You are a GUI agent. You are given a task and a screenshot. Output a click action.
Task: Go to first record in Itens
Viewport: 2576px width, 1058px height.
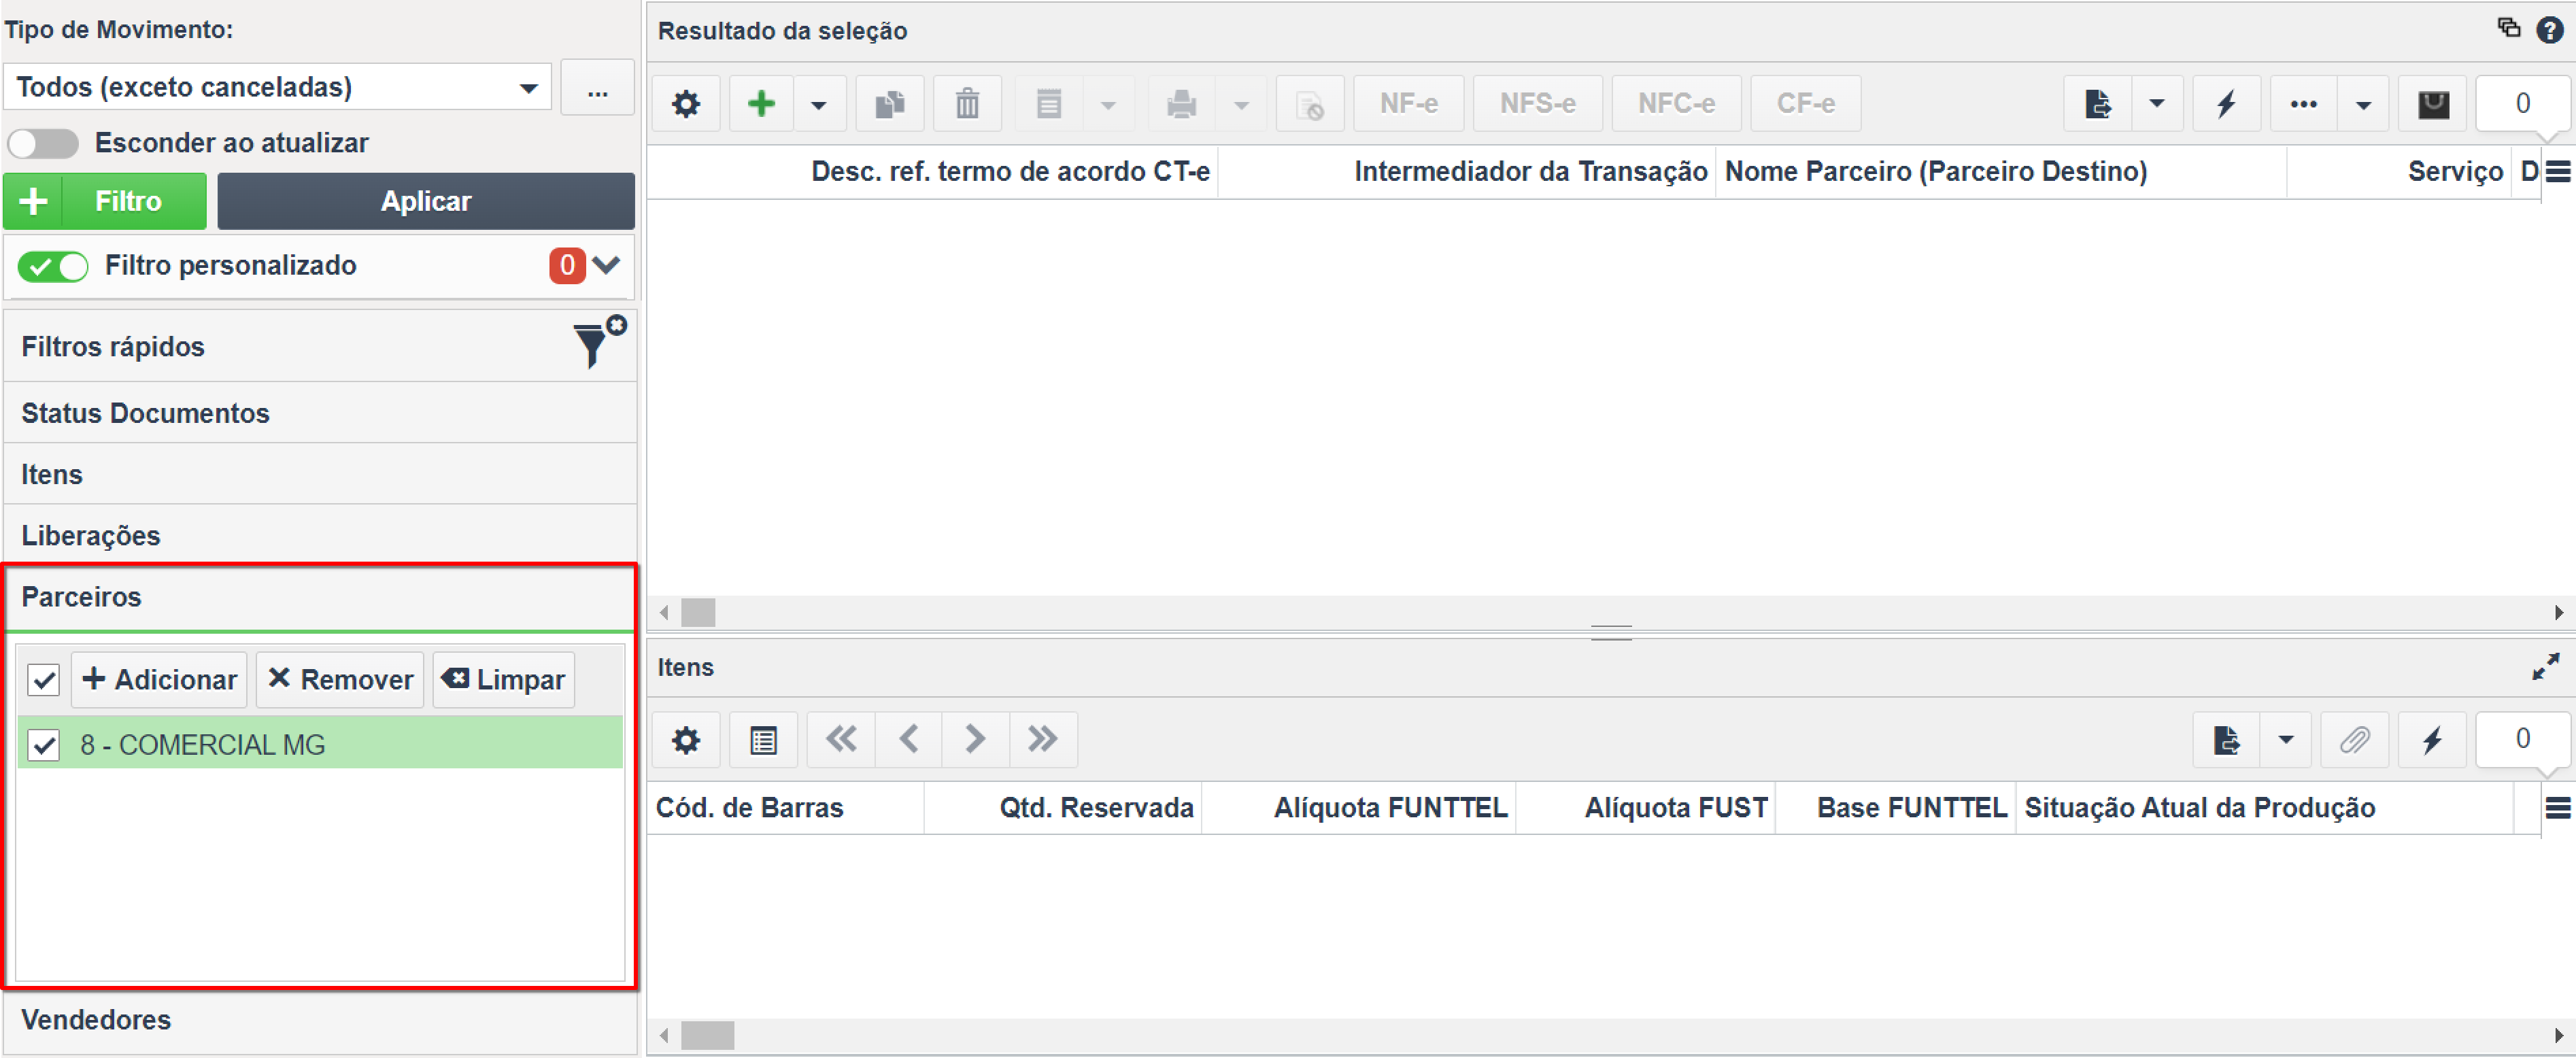[x=841, y=740]
